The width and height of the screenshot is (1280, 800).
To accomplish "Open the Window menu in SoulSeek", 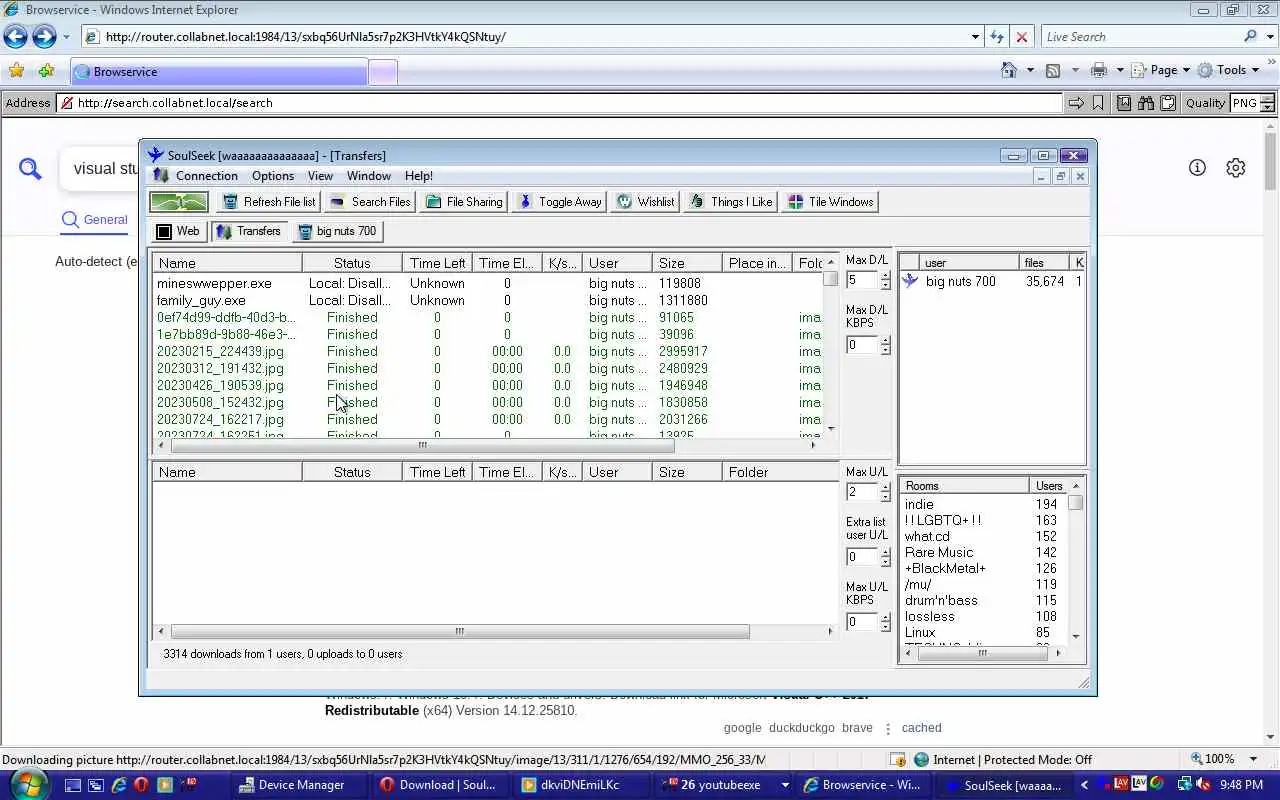I will (369, 176).
